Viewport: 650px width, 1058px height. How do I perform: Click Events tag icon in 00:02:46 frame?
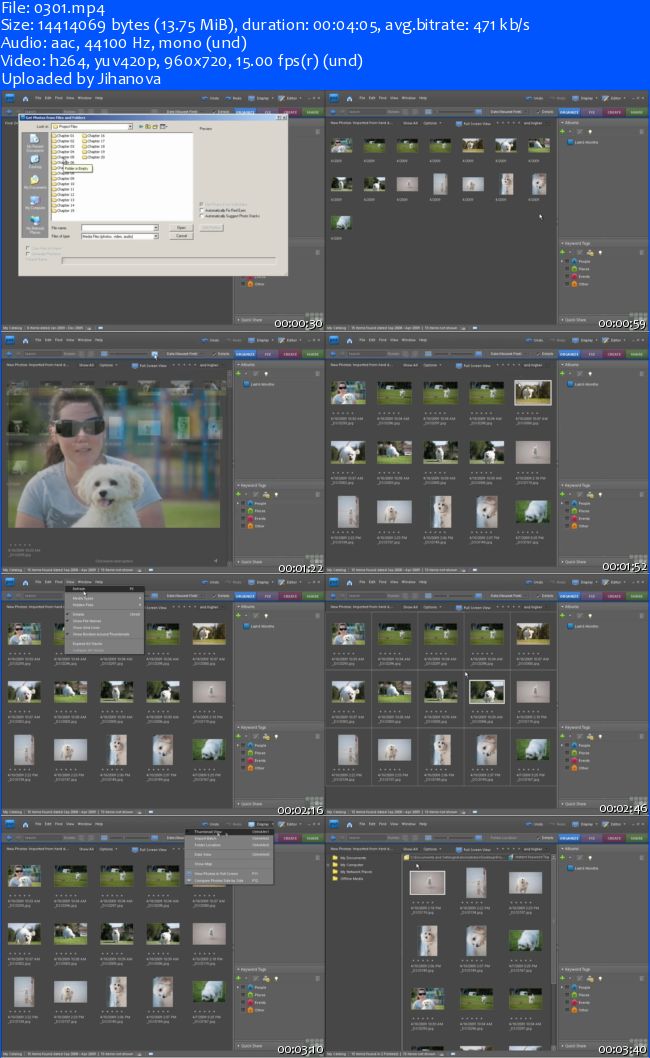[574, 760]
